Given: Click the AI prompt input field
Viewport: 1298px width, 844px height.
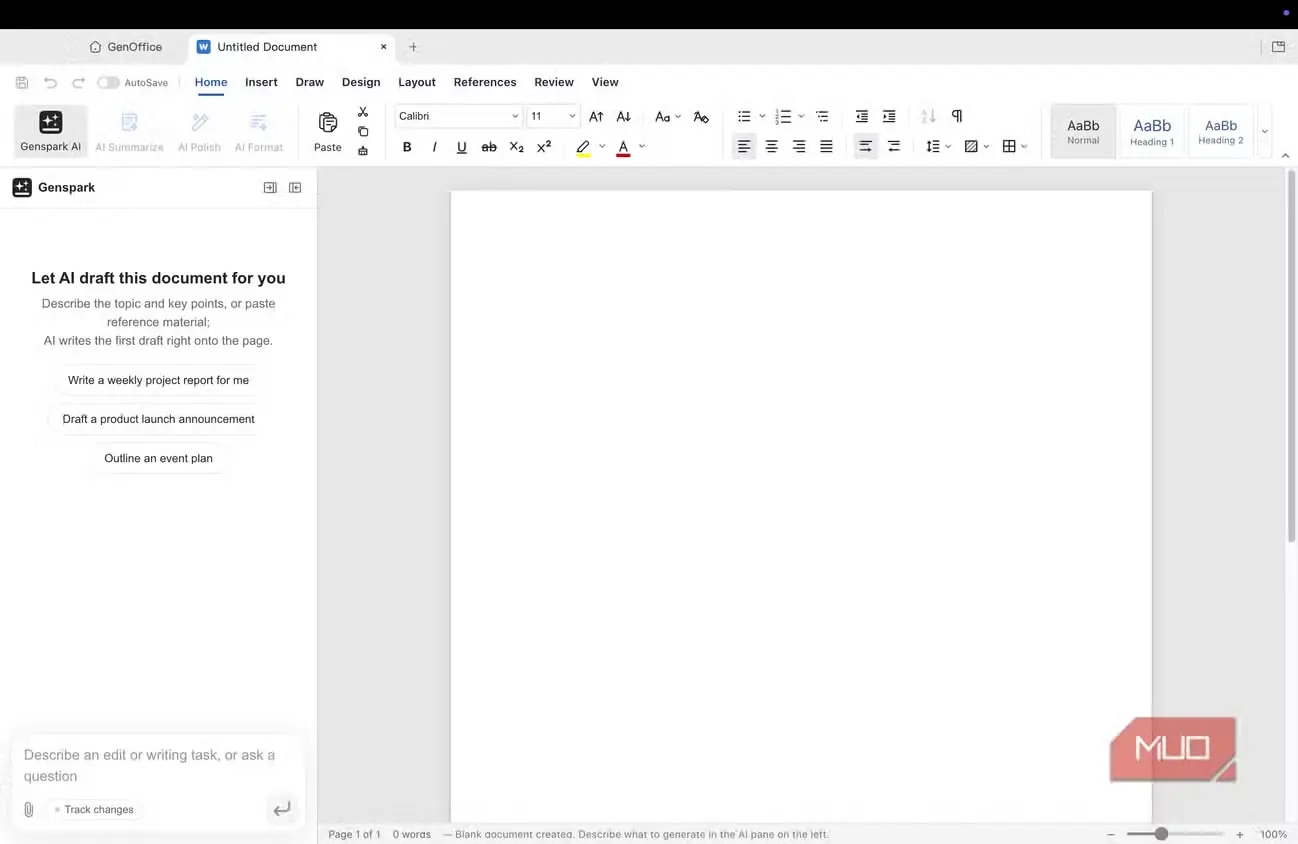Looking at the screenshot, I should (150, 765).
